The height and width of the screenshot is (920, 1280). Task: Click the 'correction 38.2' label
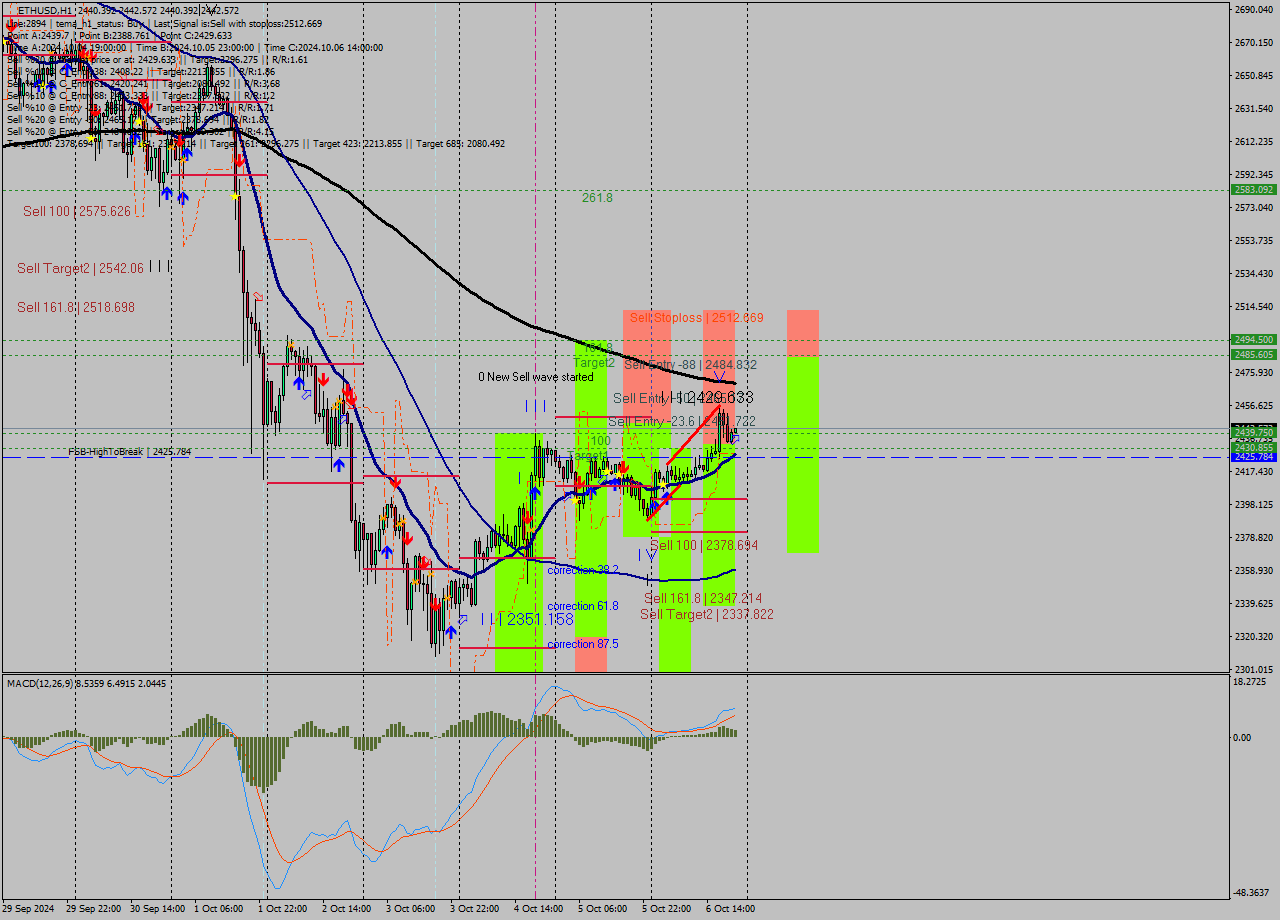pos(583,570)
